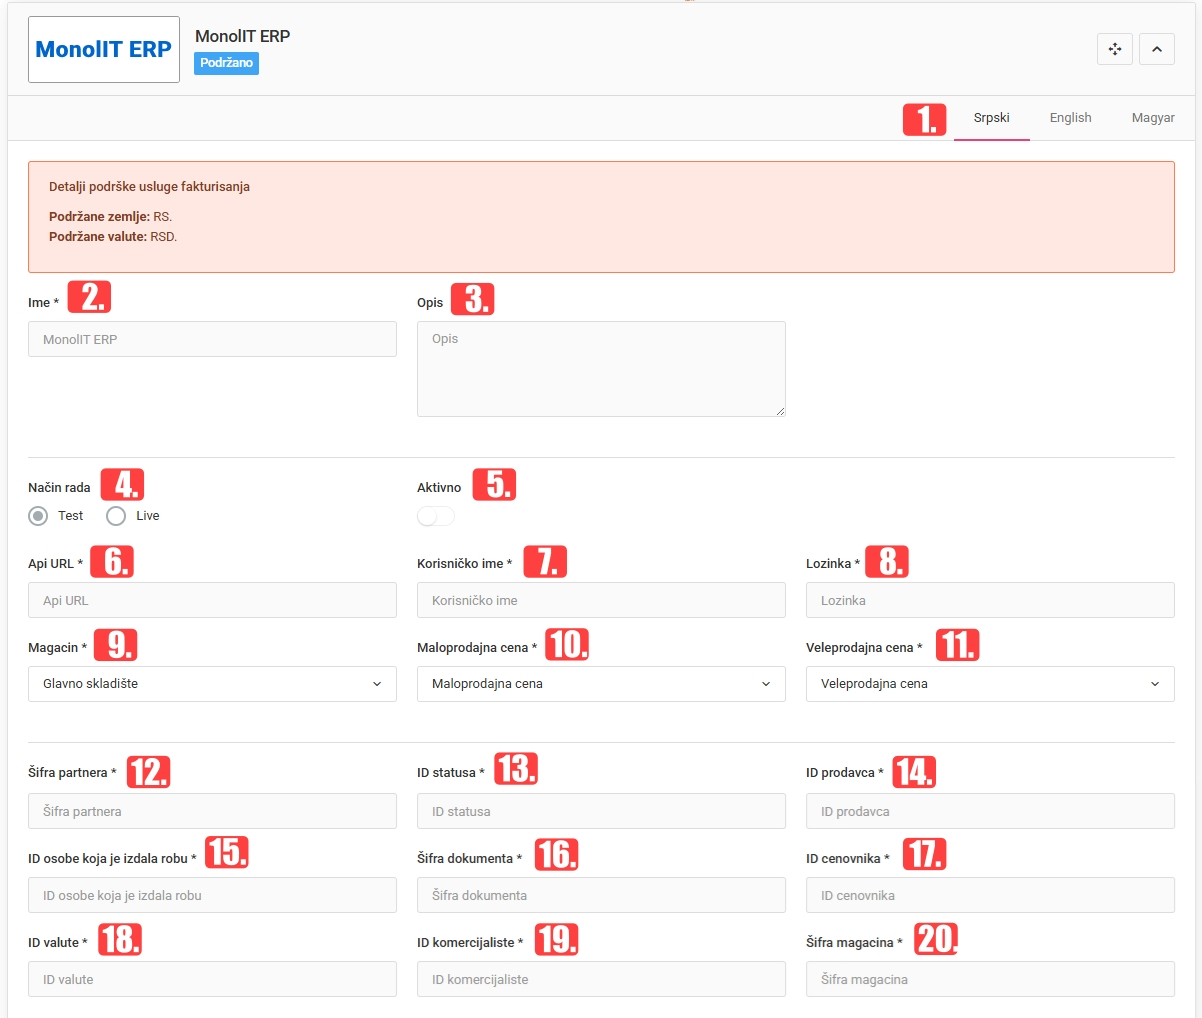1202x1018 pixels.
Task: Switch to the Magyar language tab
Action: [1153, 118]
